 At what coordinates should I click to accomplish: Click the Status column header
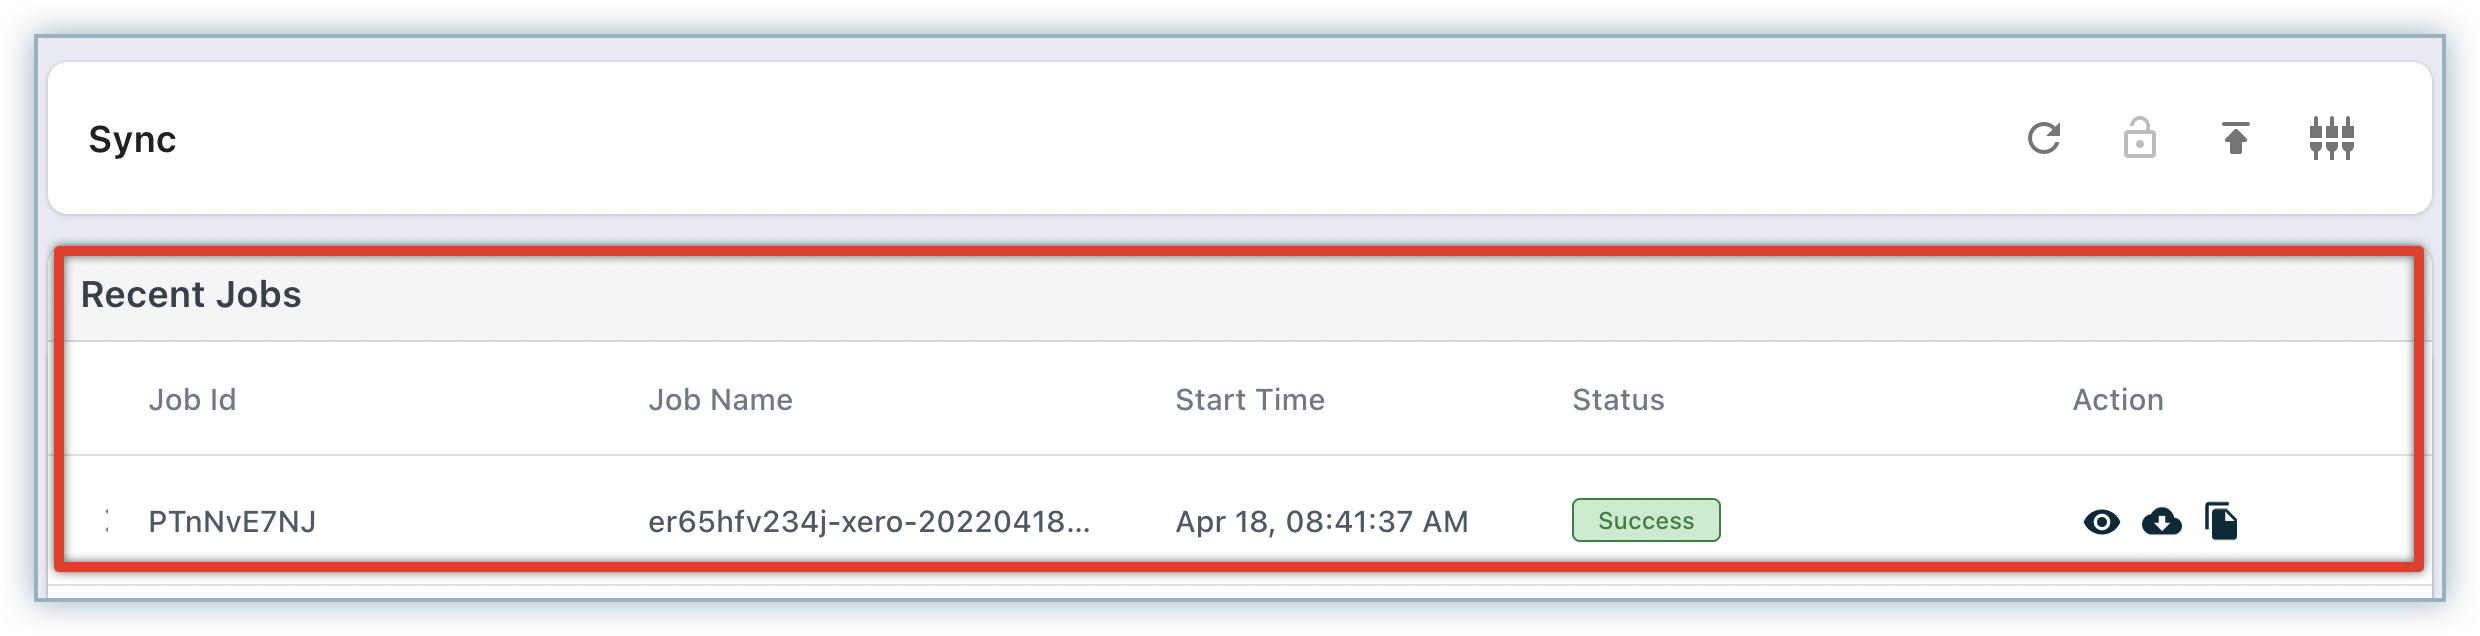[x=1617, y=400]
